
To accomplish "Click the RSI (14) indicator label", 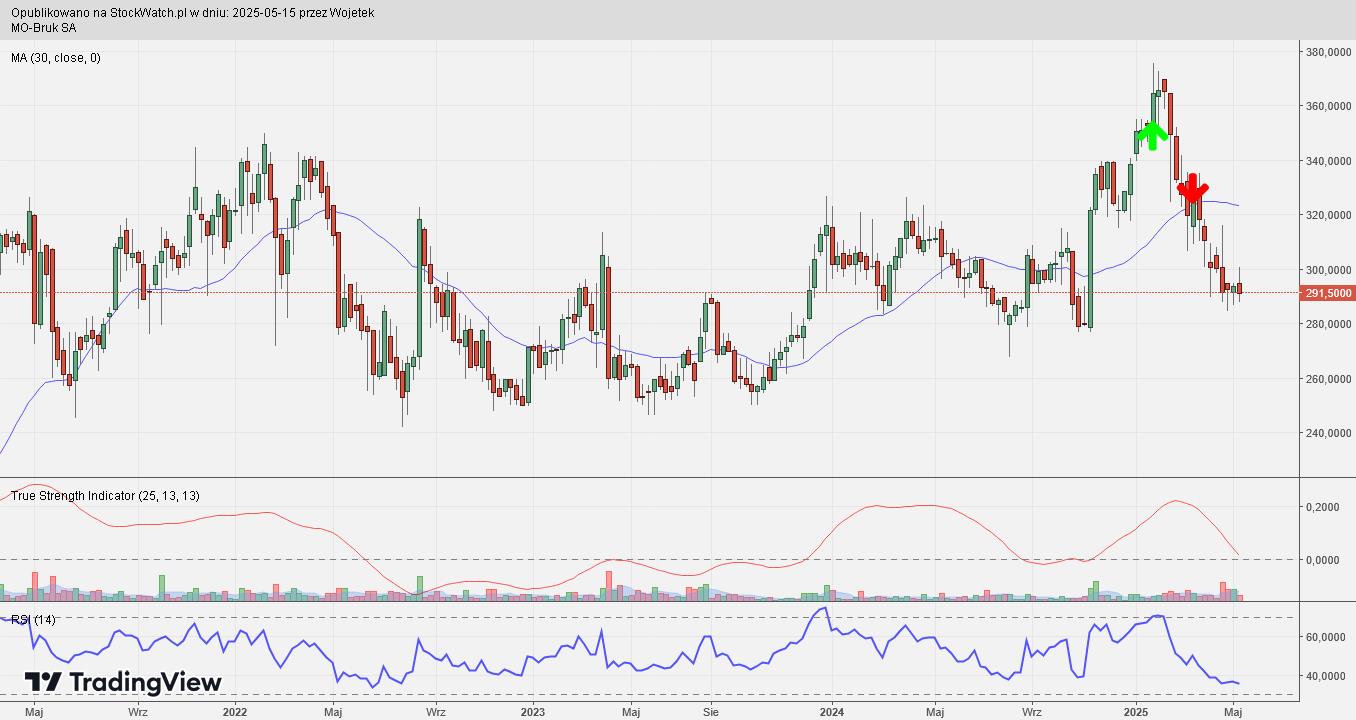I will [34, 620].
